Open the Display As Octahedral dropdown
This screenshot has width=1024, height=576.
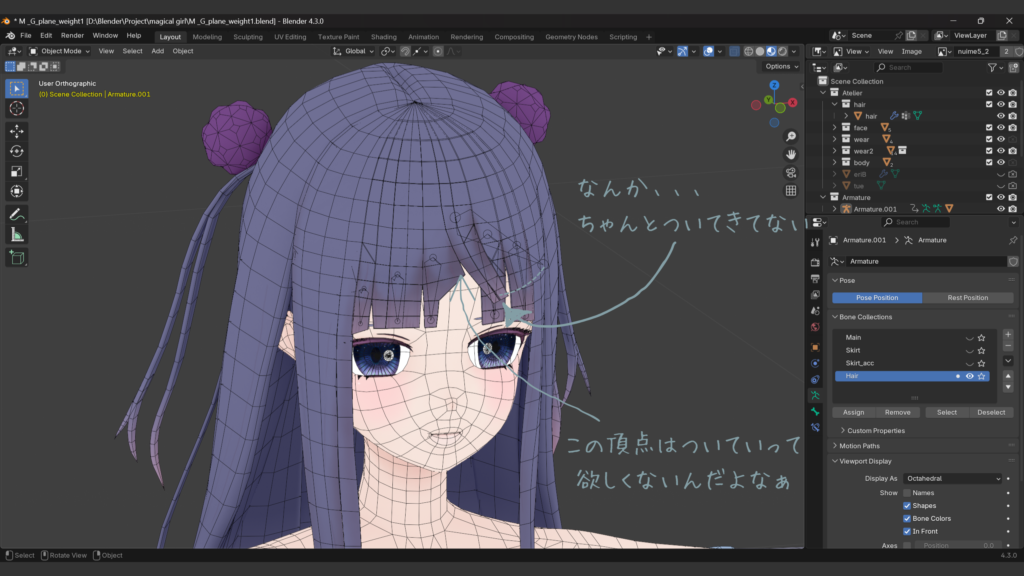[x=951, y=479]
